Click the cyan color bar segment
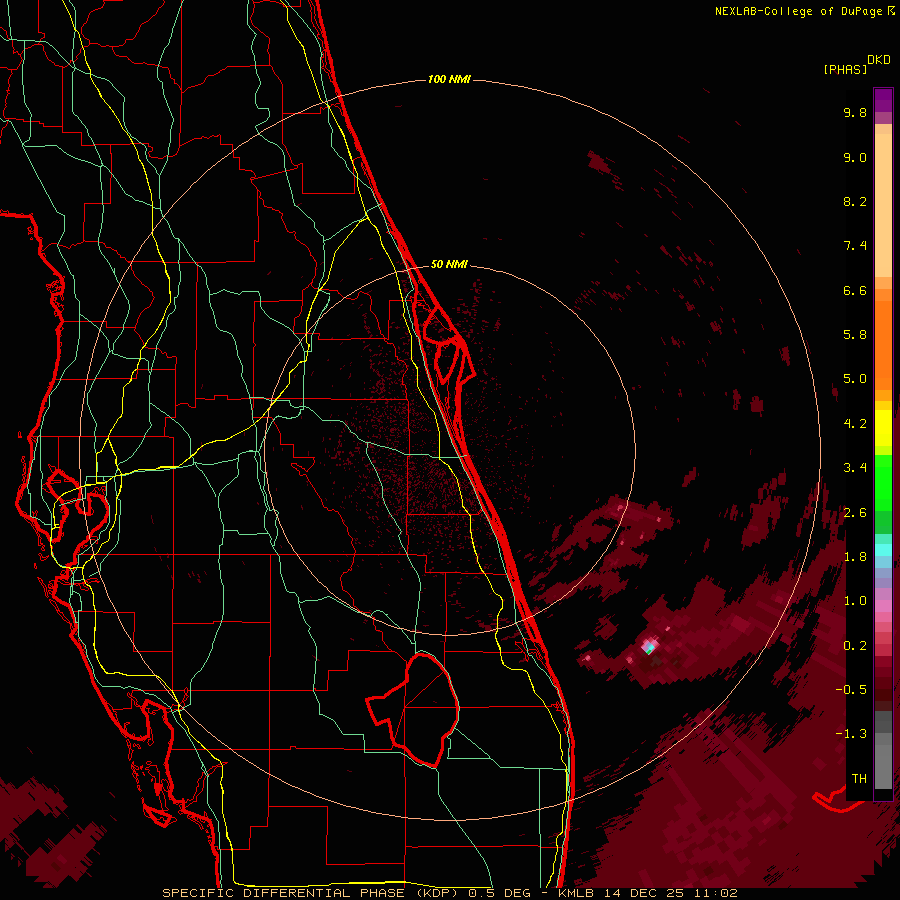Image resolution: width=900 pixels, height=900 pixels. coord(883,550)
